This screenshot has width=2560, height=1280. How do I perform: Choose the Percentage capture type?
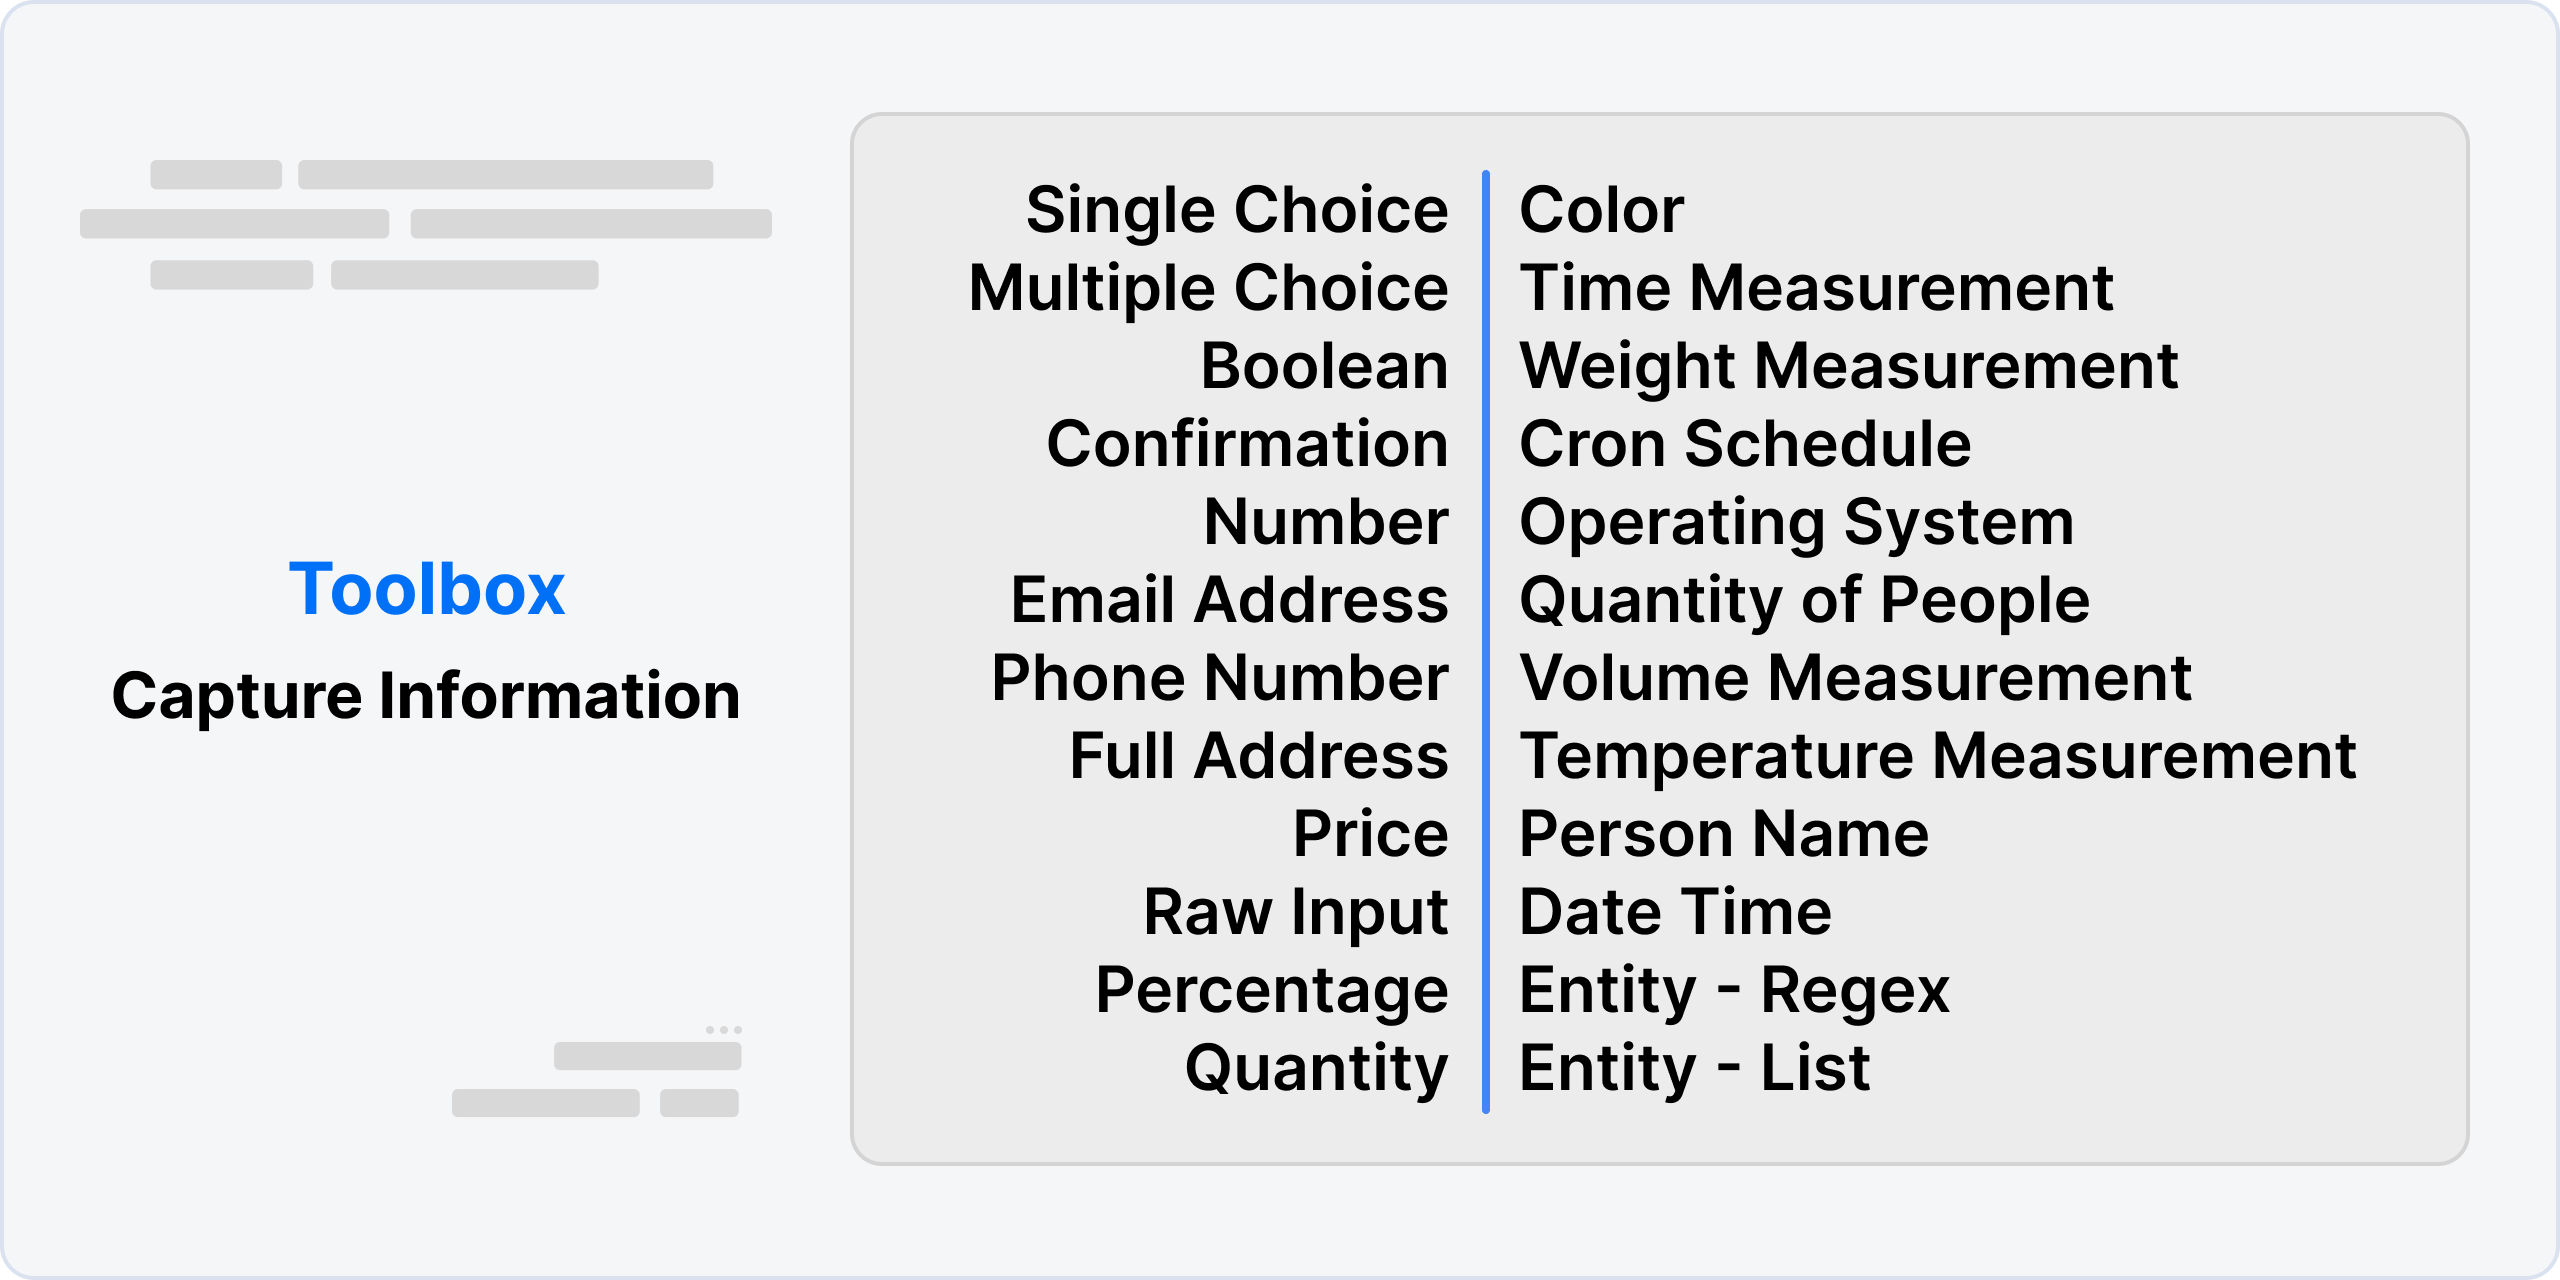pos(1272,992)
